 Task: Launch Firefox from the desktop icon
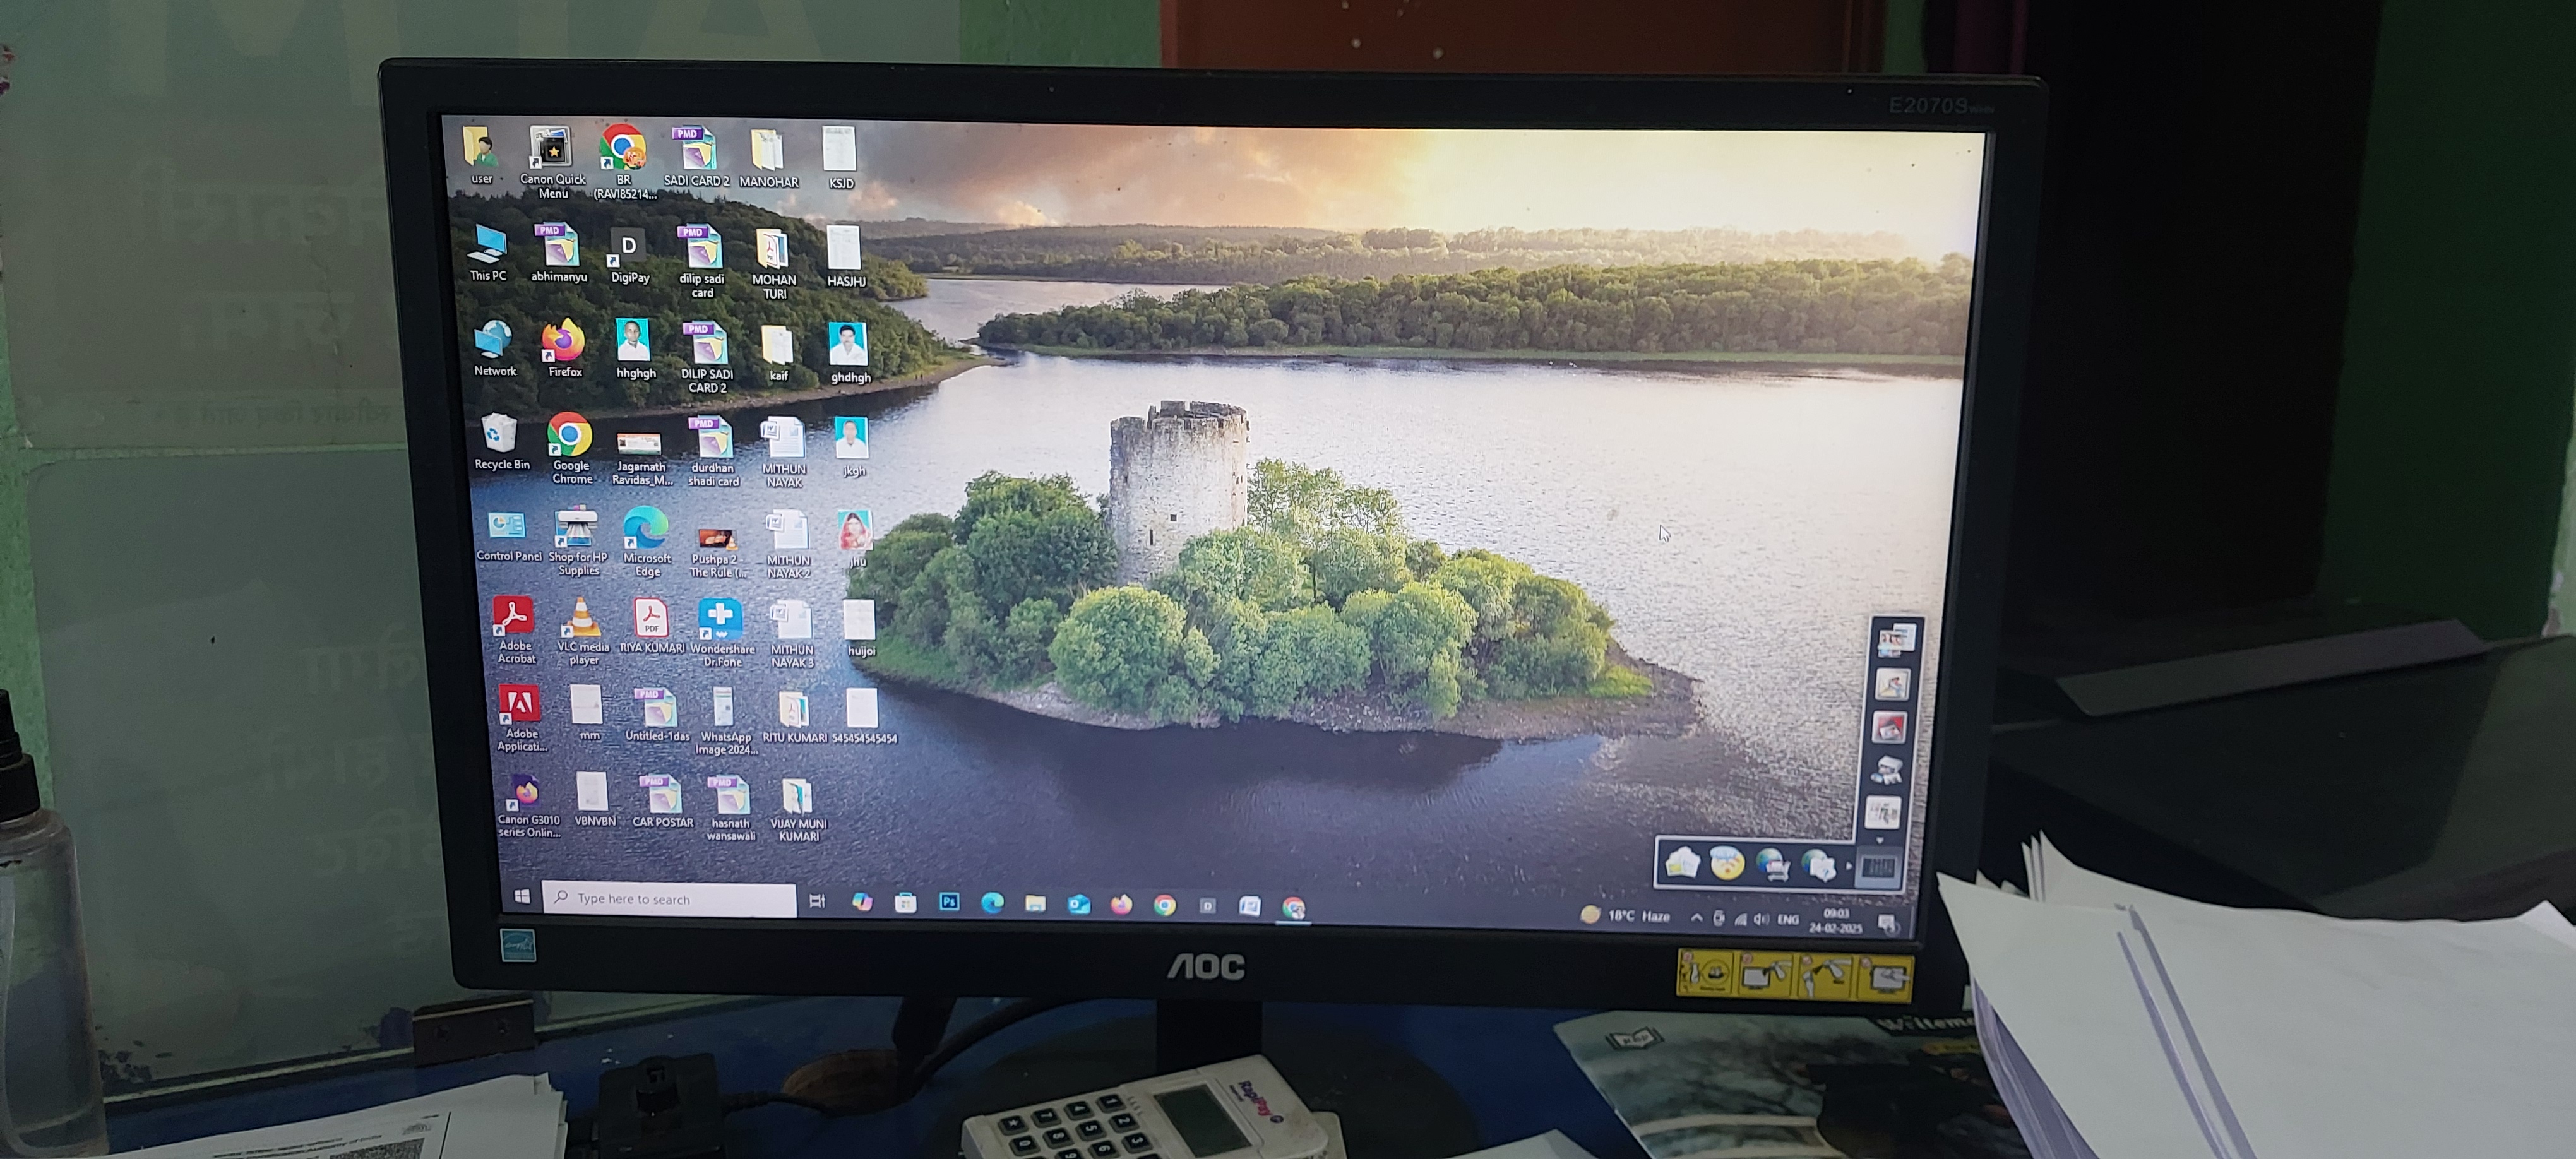(564, 348)
